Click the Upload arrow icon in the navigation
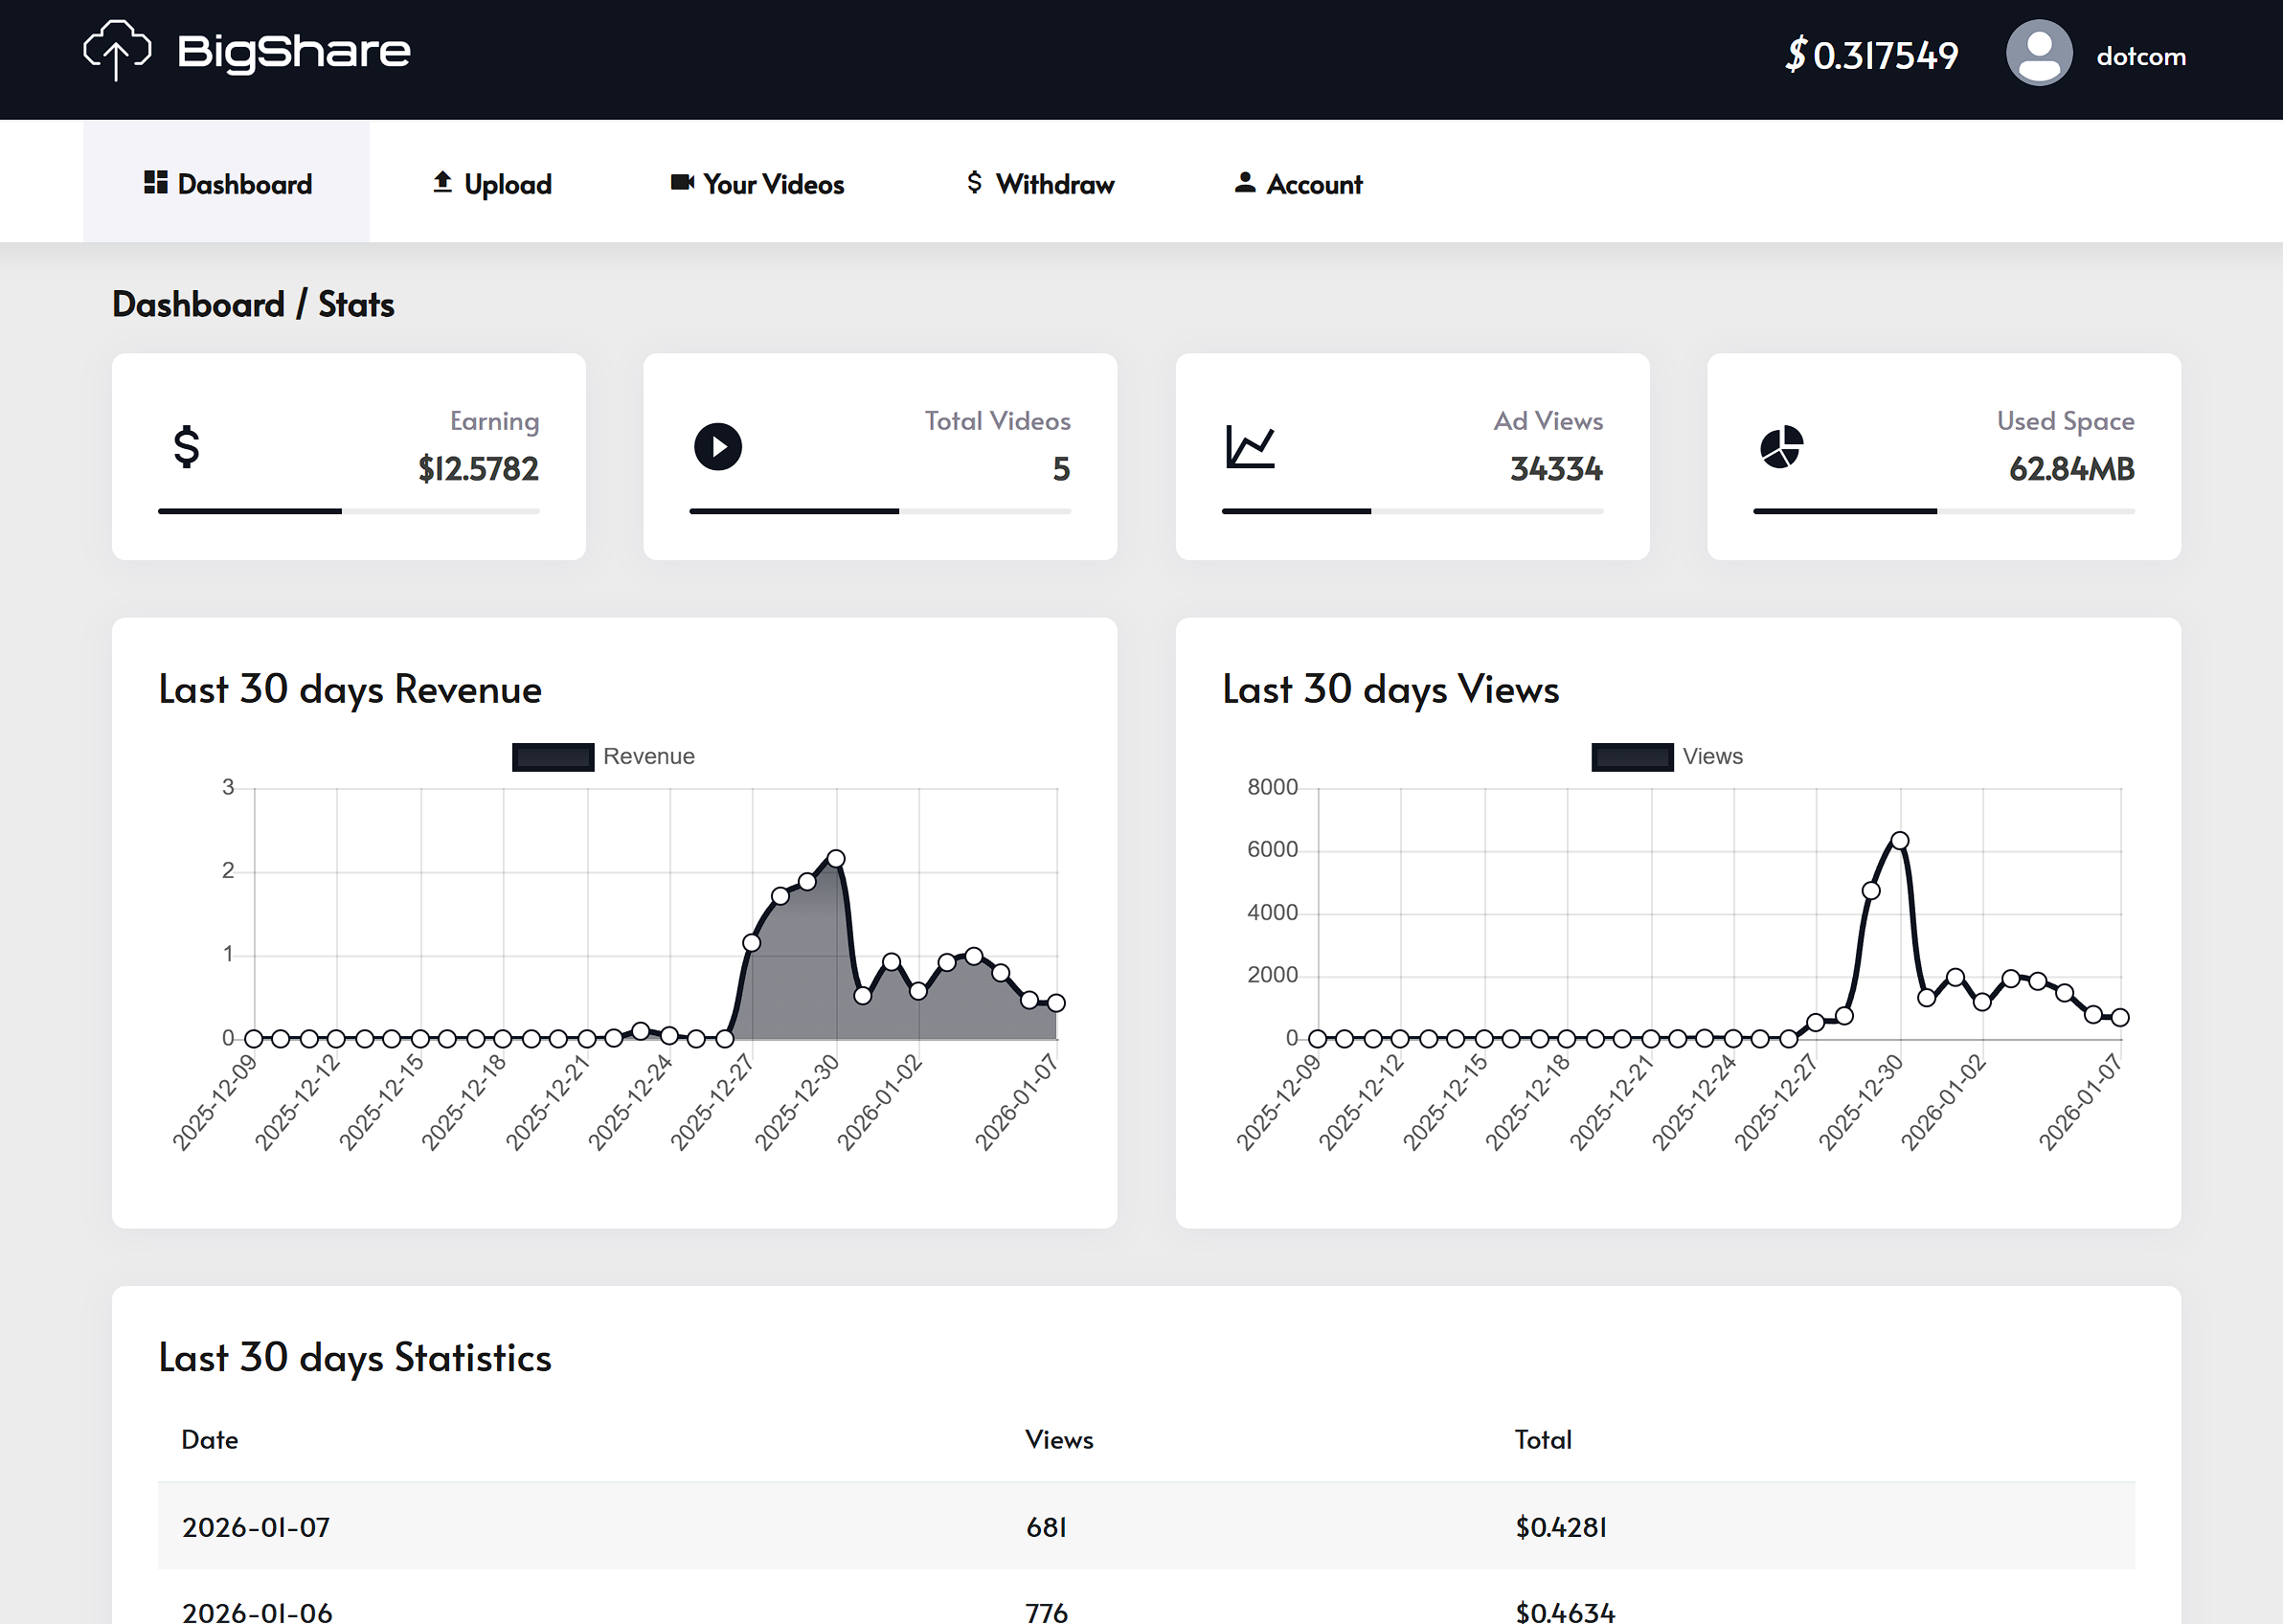Viewport: 2283px width, 1624px height. [x=442, y=182]
